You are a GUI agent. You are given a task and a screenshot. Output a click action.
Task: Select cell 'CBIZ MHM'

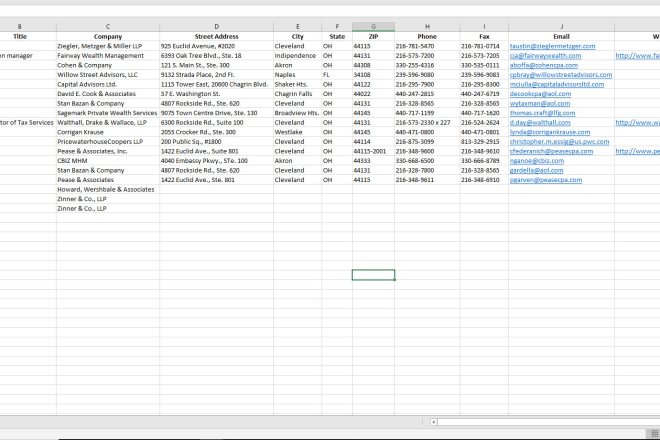pos(108,161)
